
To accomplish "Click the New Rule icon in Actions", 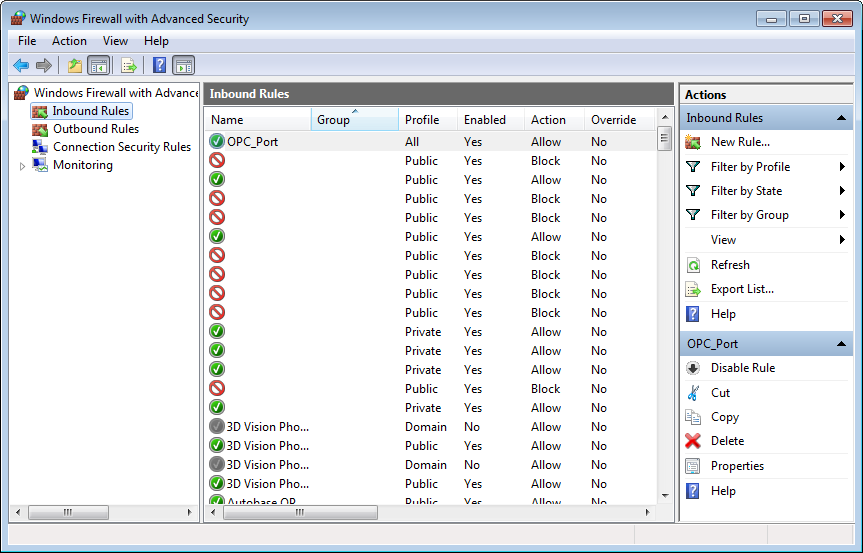I will tap(693, 143).
